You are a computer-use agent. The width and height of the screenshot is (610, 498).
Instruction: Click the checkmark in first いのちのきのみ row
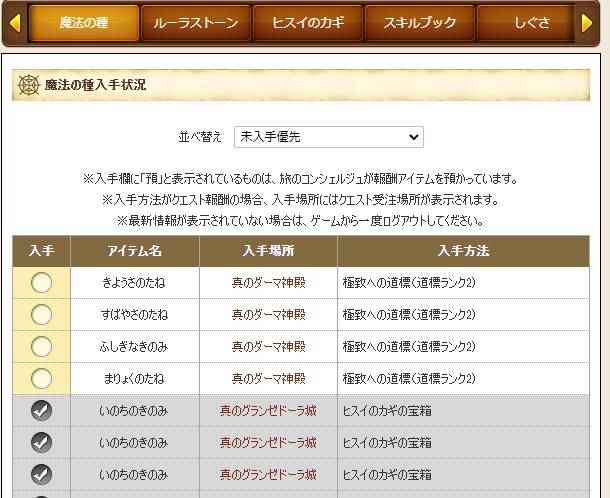pyautogui.click(x=41, y=410)
